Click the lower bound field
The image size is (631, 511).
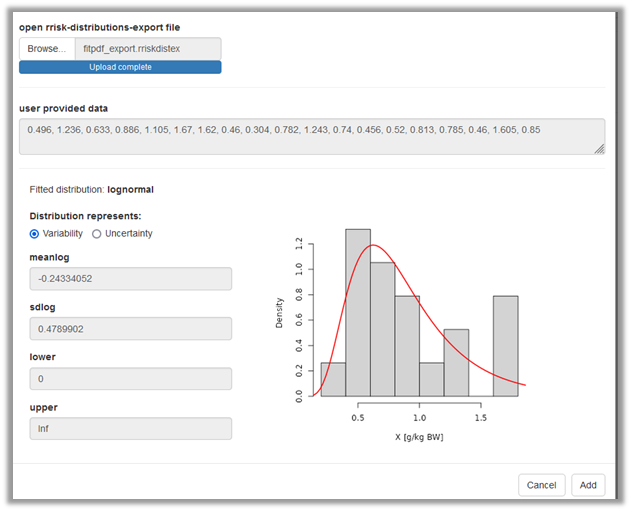click(x=125, y=379)
